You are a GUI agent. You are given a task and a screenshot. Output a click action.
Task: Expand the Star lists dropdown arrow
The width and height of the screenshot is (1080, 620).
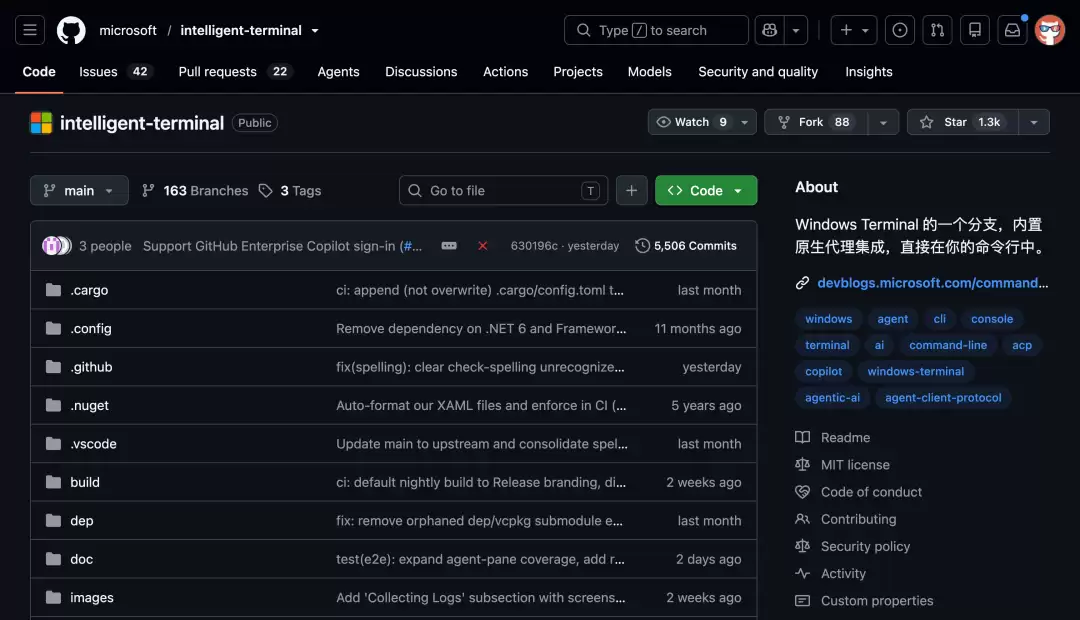1034,122
